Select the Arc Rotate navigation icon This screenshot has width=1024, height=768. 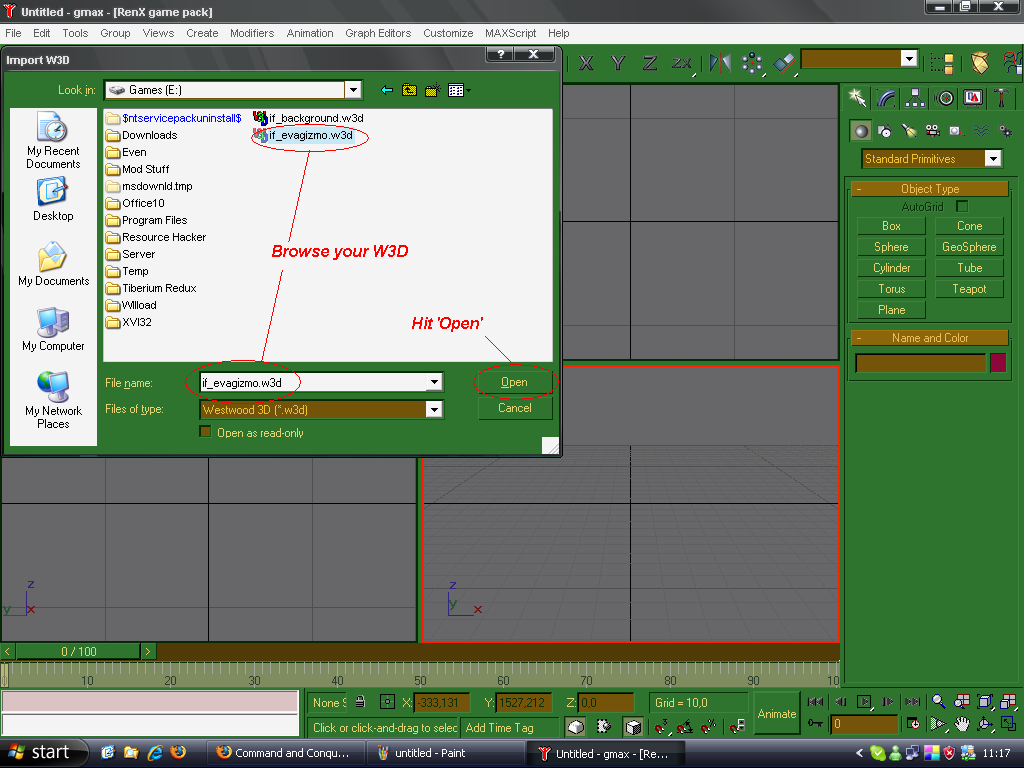(x=985, y=724)
